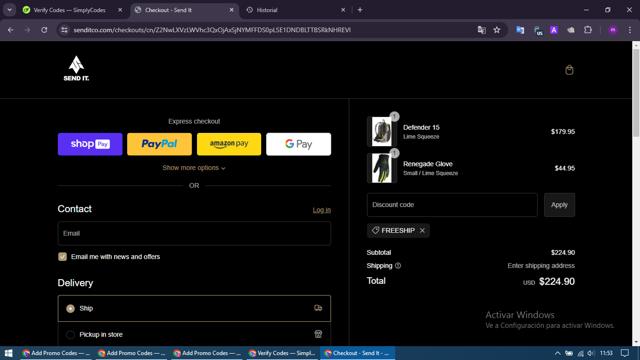Click the Enter shipping address text
Screen dimensions: 640x360
541,266
